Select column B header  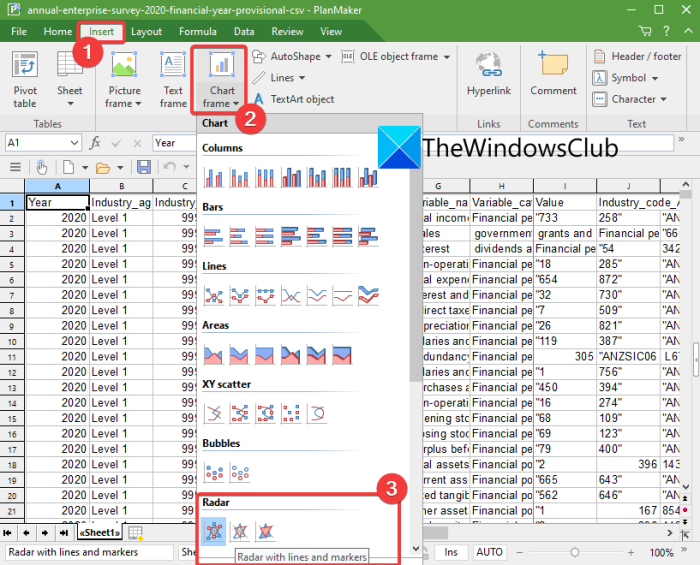(121, 186)
